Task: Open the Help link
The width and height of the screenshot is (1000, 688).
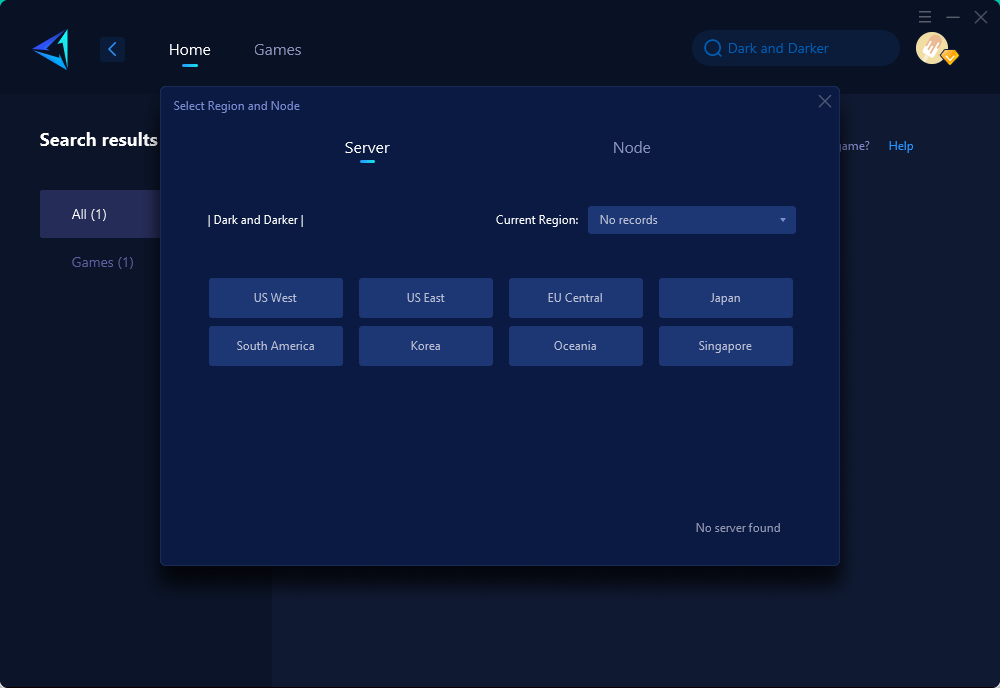Action: [x=901, y=146]
